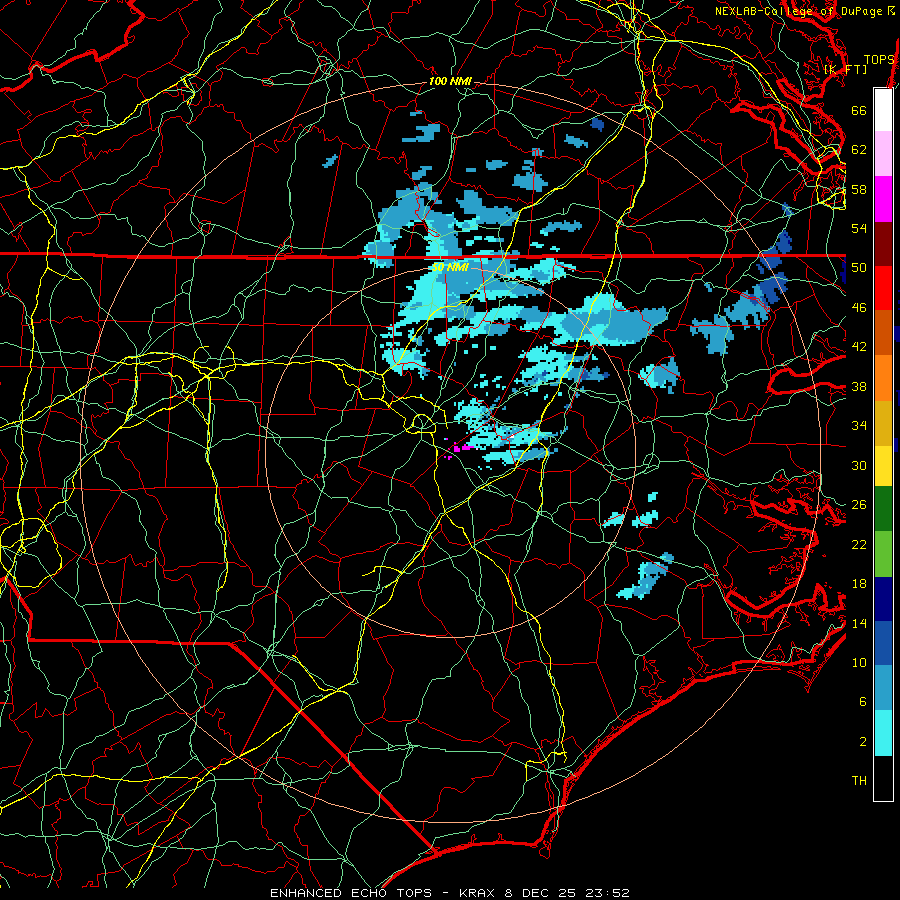The height and width of the screenshot is (900, 900).
Task: Pick the dark red legend color band
Action: pyautogui.click(x=883, y=244)
